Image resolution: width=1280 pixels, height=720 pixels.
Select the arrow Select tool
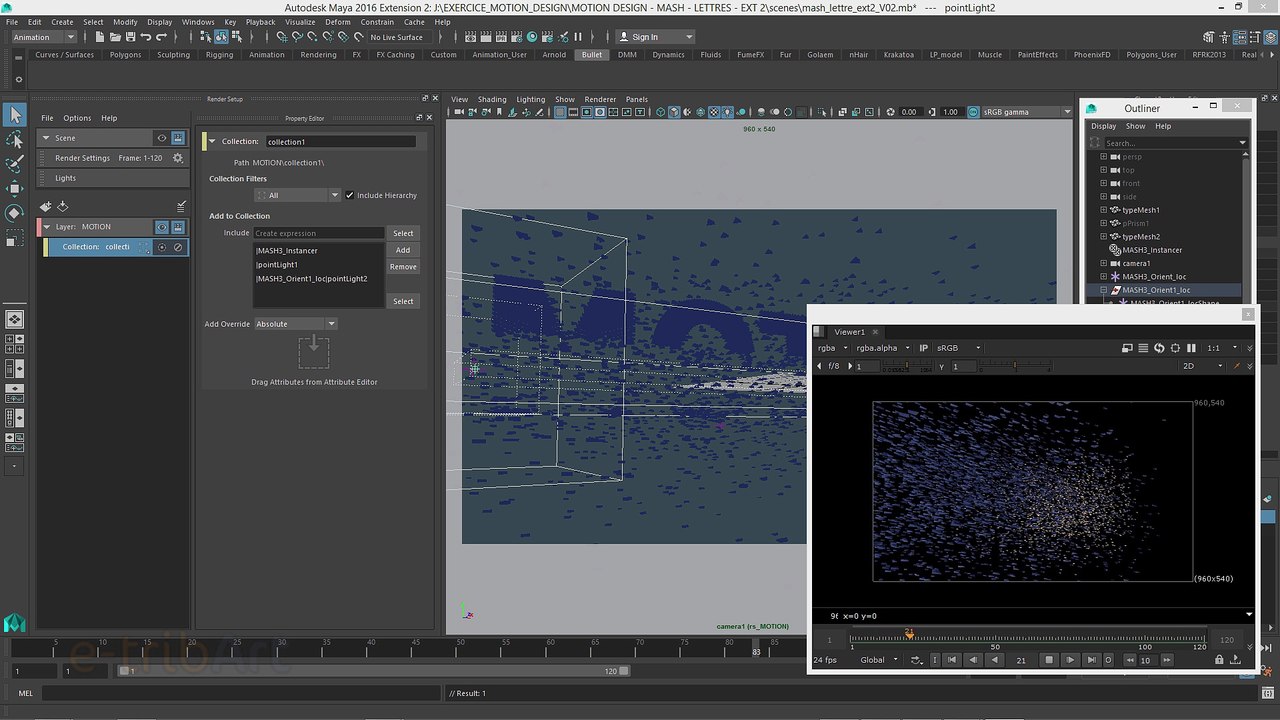click(x=14, y=116)
